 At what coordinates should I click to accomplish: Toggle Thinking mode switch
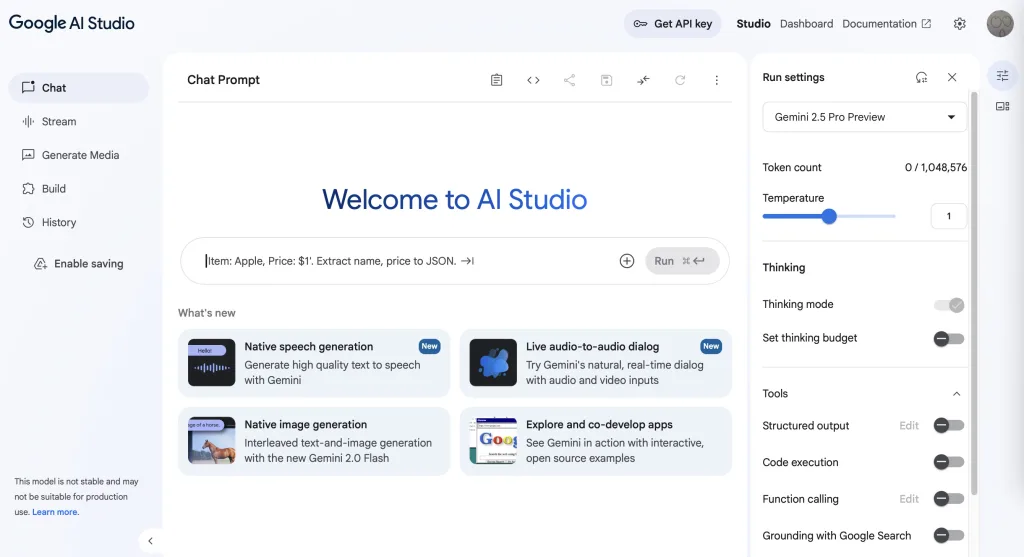click(949, 305)
